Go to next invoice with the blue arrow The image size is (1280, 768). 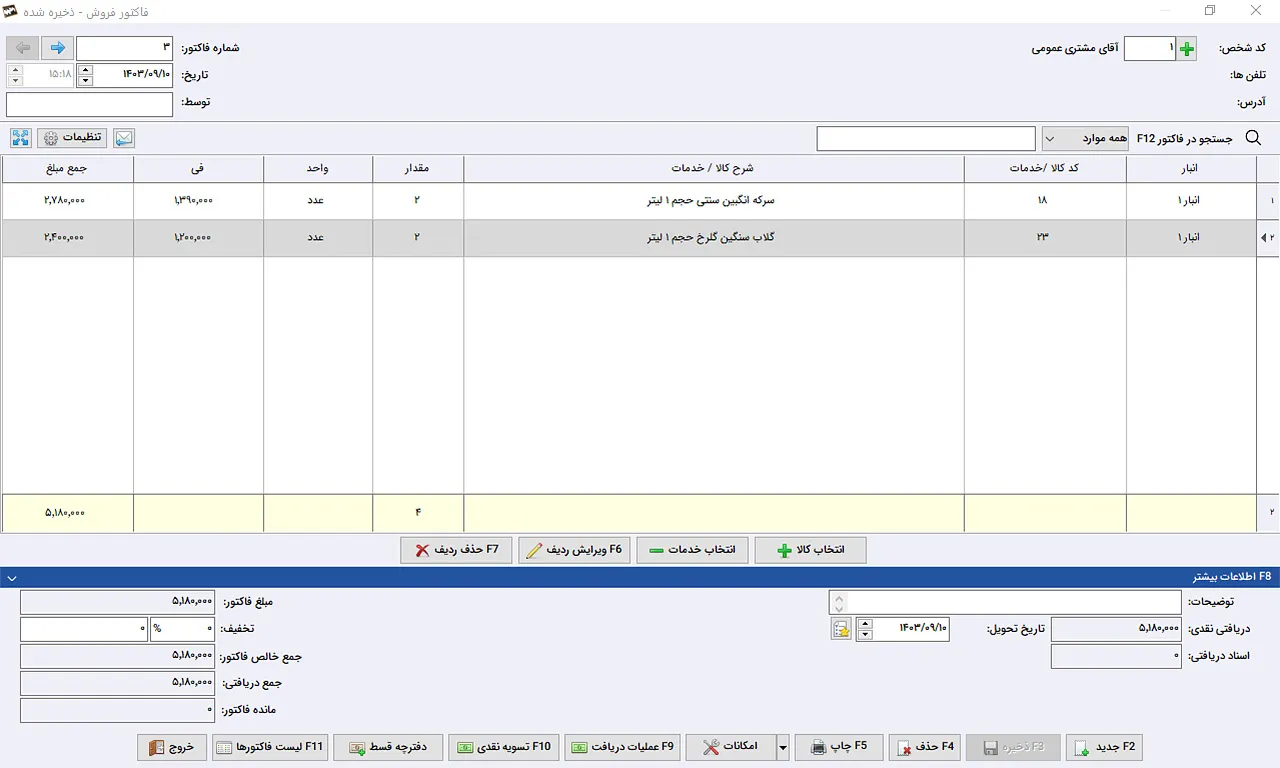58,48
